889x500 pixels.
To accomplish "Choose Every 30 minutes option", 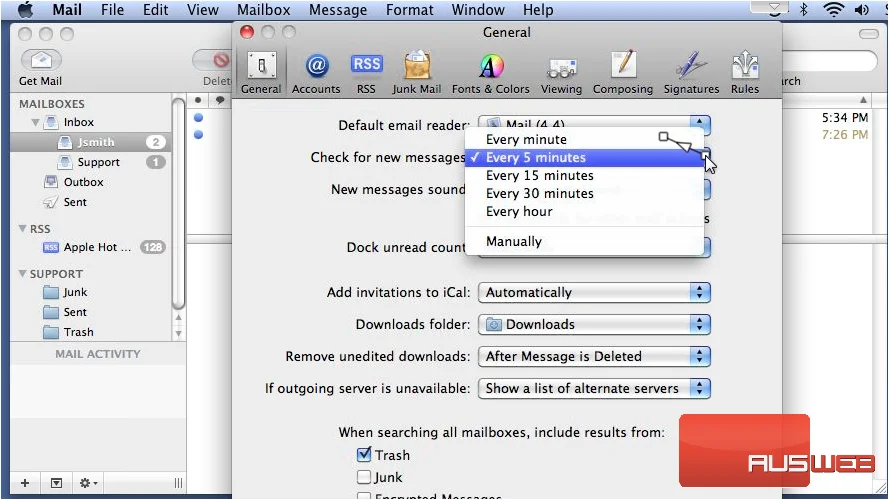I will pos(585,193).
